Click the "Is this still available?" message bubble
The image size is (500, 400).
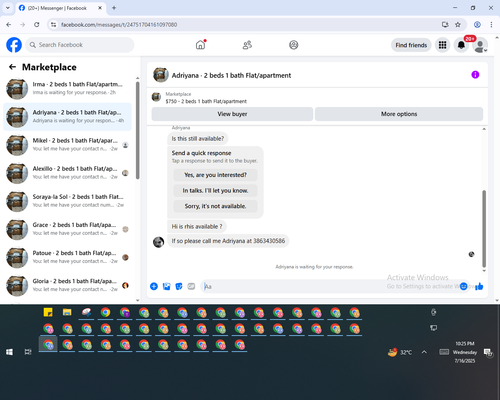coord(198,138)
